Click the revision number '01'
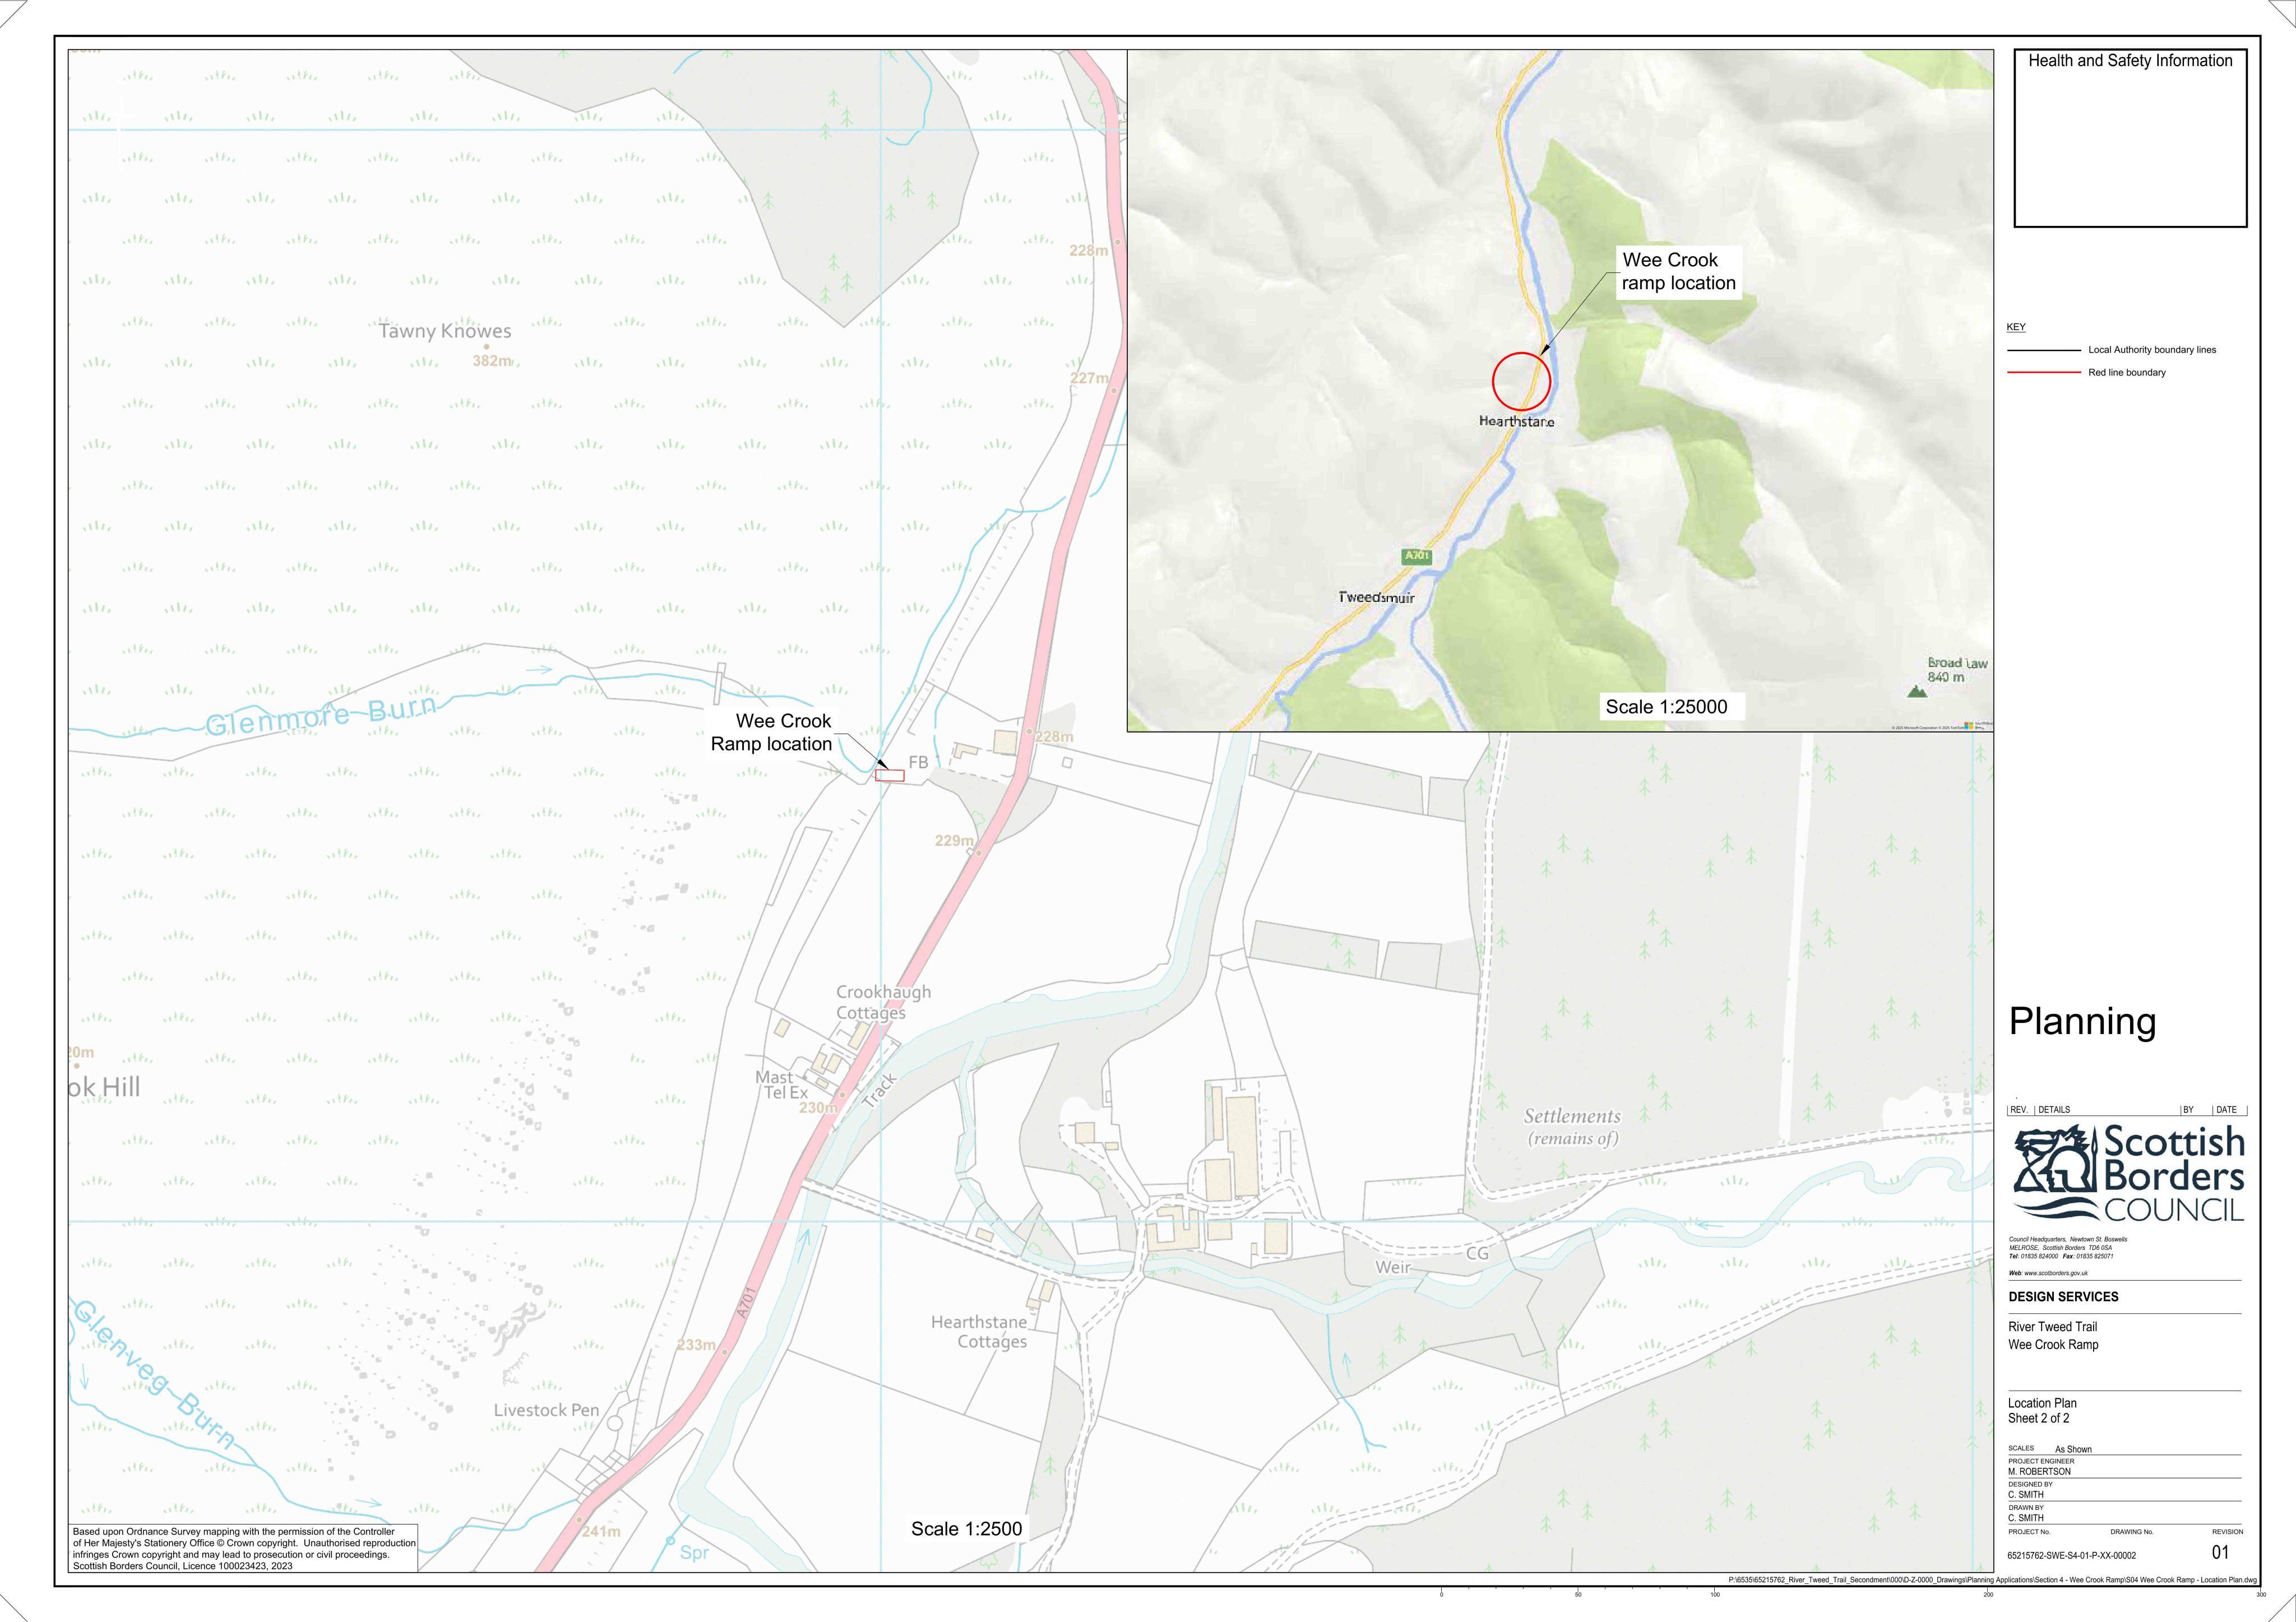 2220,1553
